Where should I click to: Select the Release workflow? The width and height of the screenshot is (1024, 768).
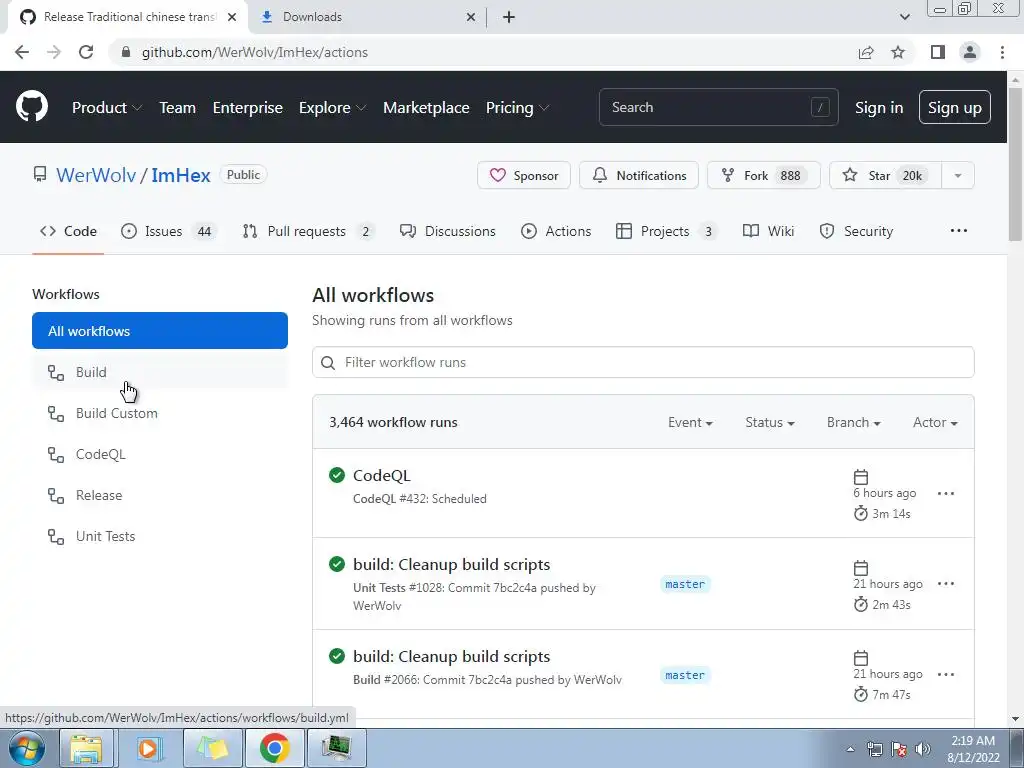[x=160, y=495]
